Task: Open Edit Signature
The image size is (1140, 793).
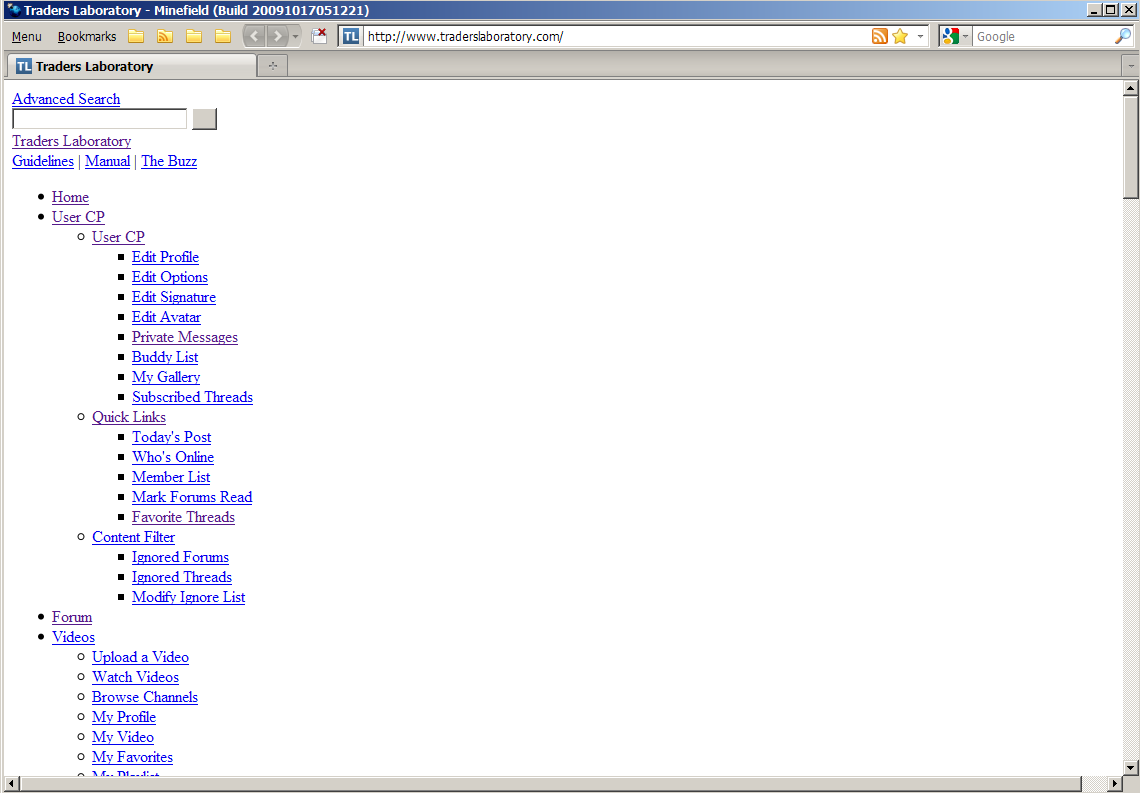Action: [174, 297]
